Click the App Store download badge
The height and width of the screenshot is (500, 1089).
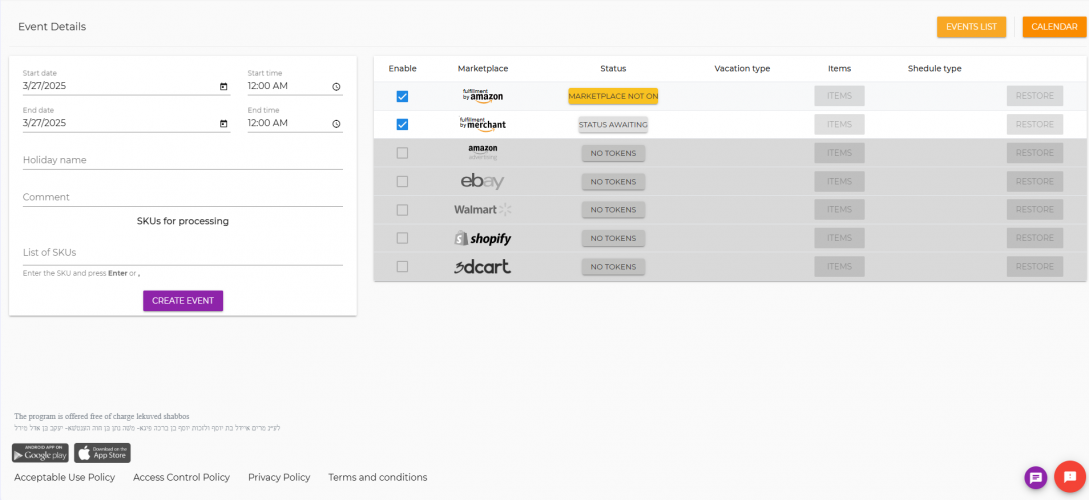(x=102, y=453)
